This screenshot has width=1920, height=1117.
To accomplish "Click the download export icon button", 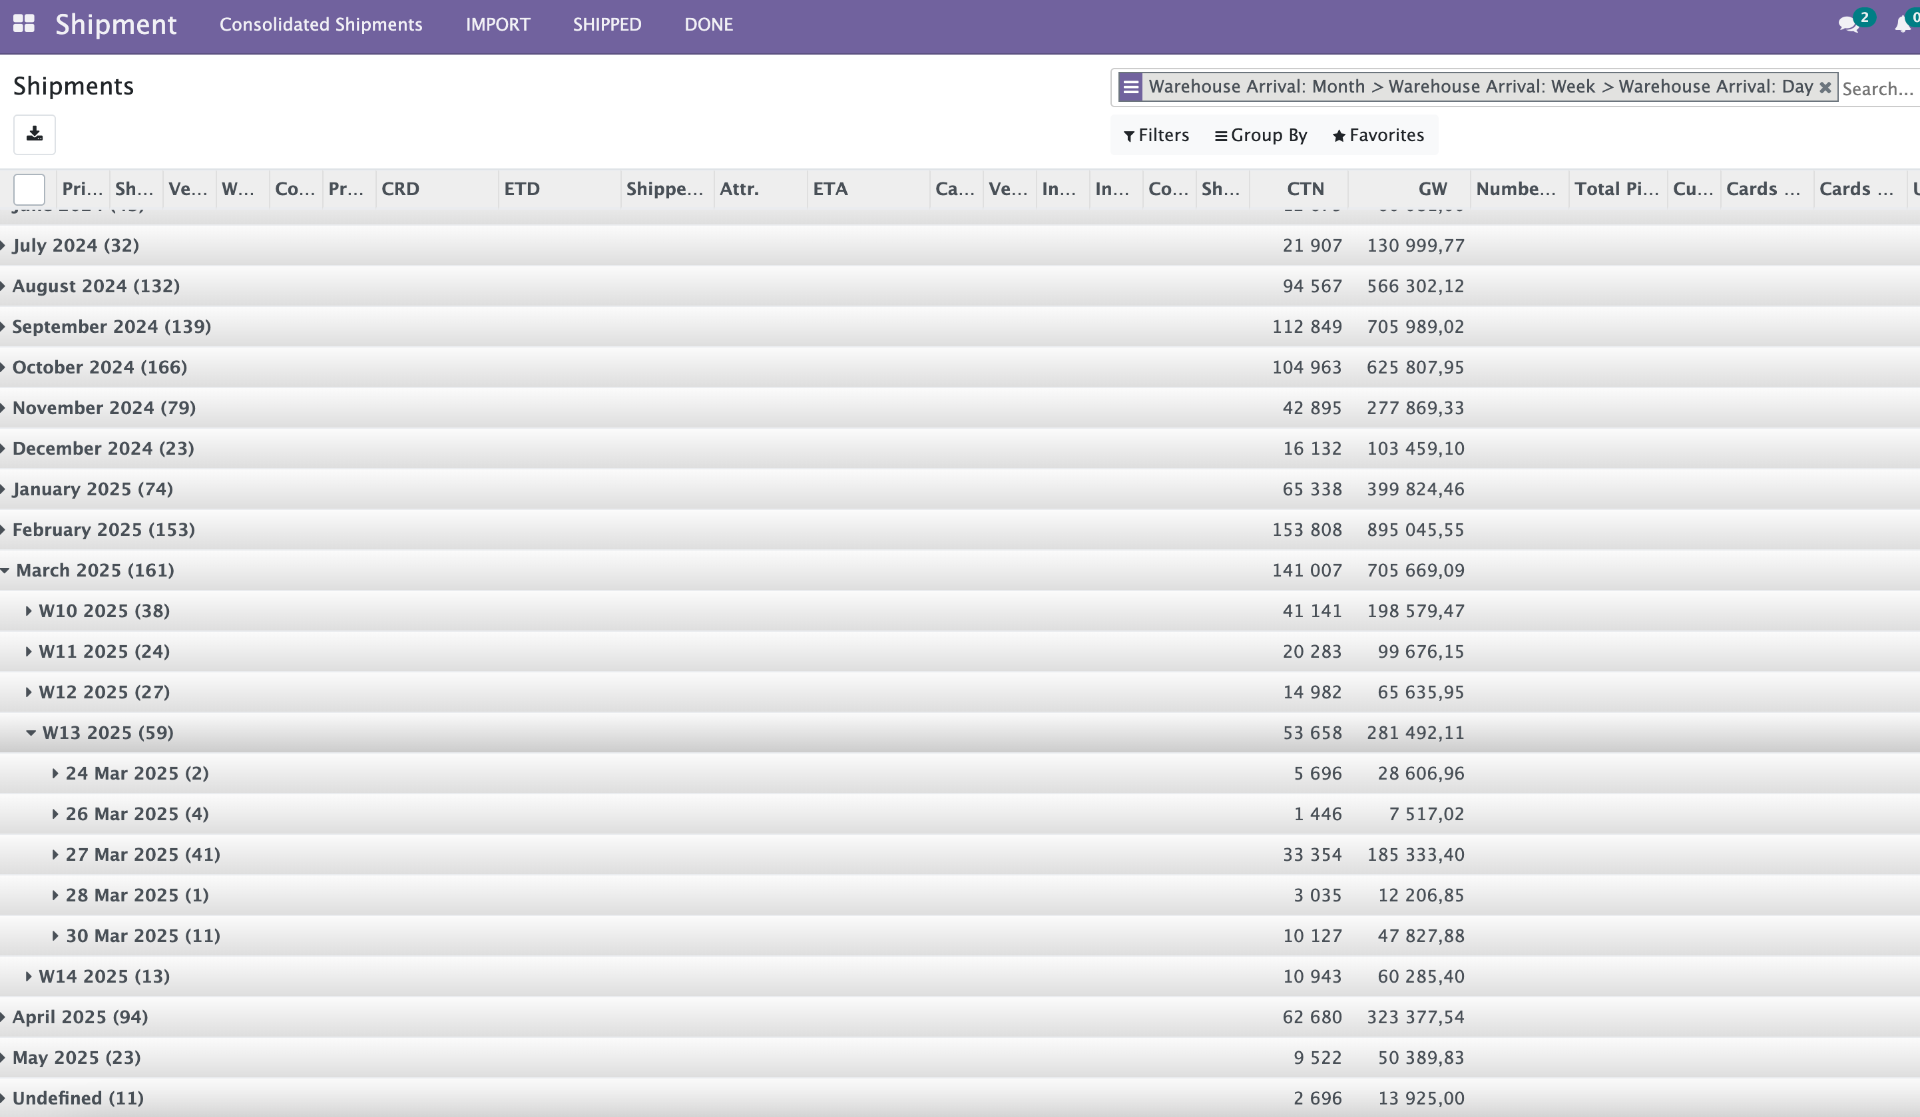I will click(x=34, y=134).
